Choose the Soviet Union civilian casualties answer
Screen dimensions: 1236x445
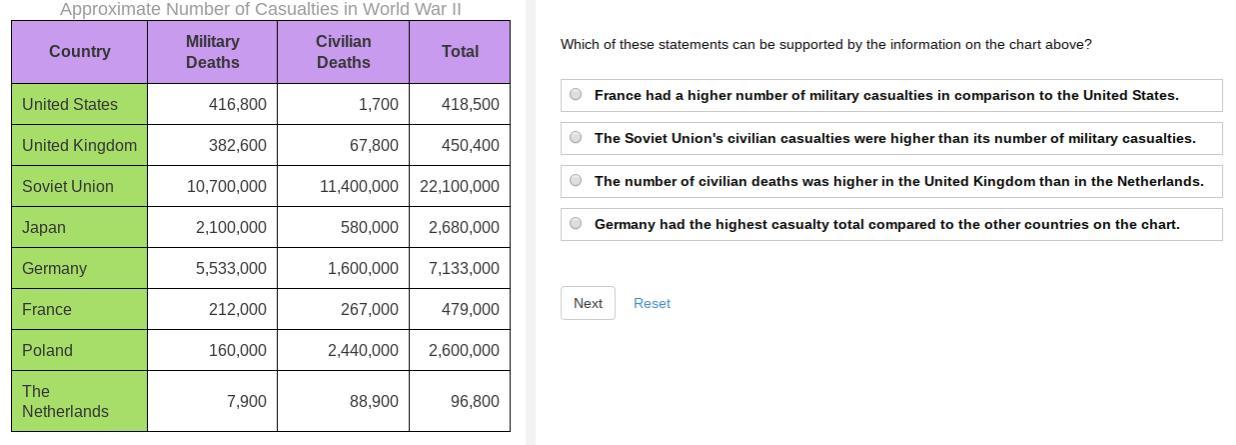pos(576,138)
